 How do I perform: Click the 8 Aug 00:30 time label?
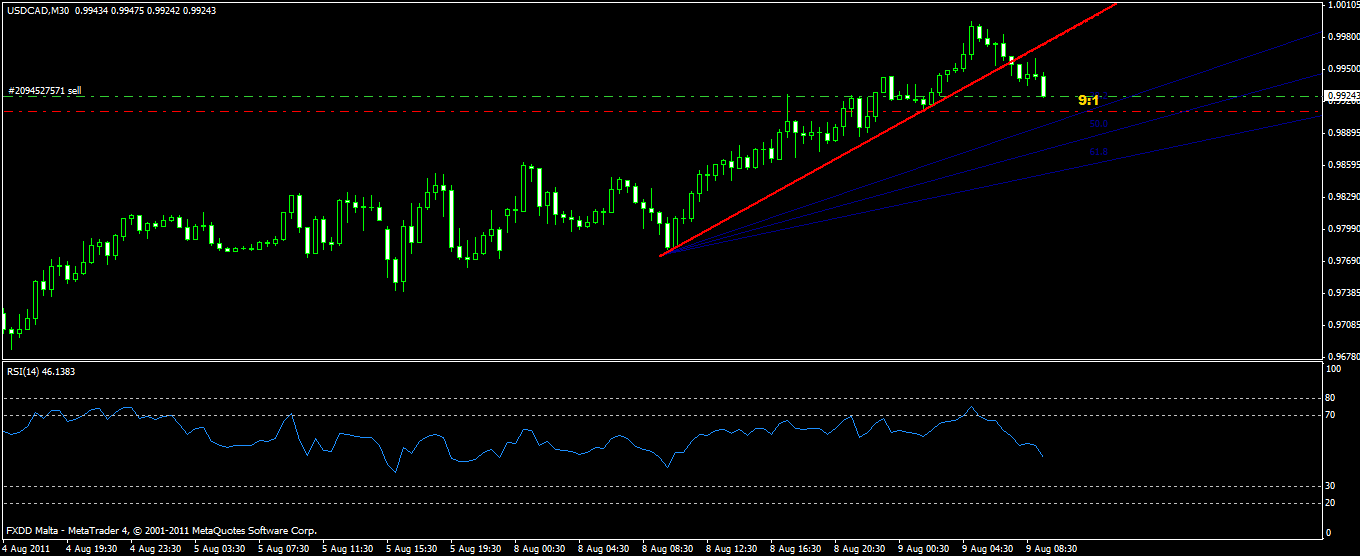click(540, 548)
